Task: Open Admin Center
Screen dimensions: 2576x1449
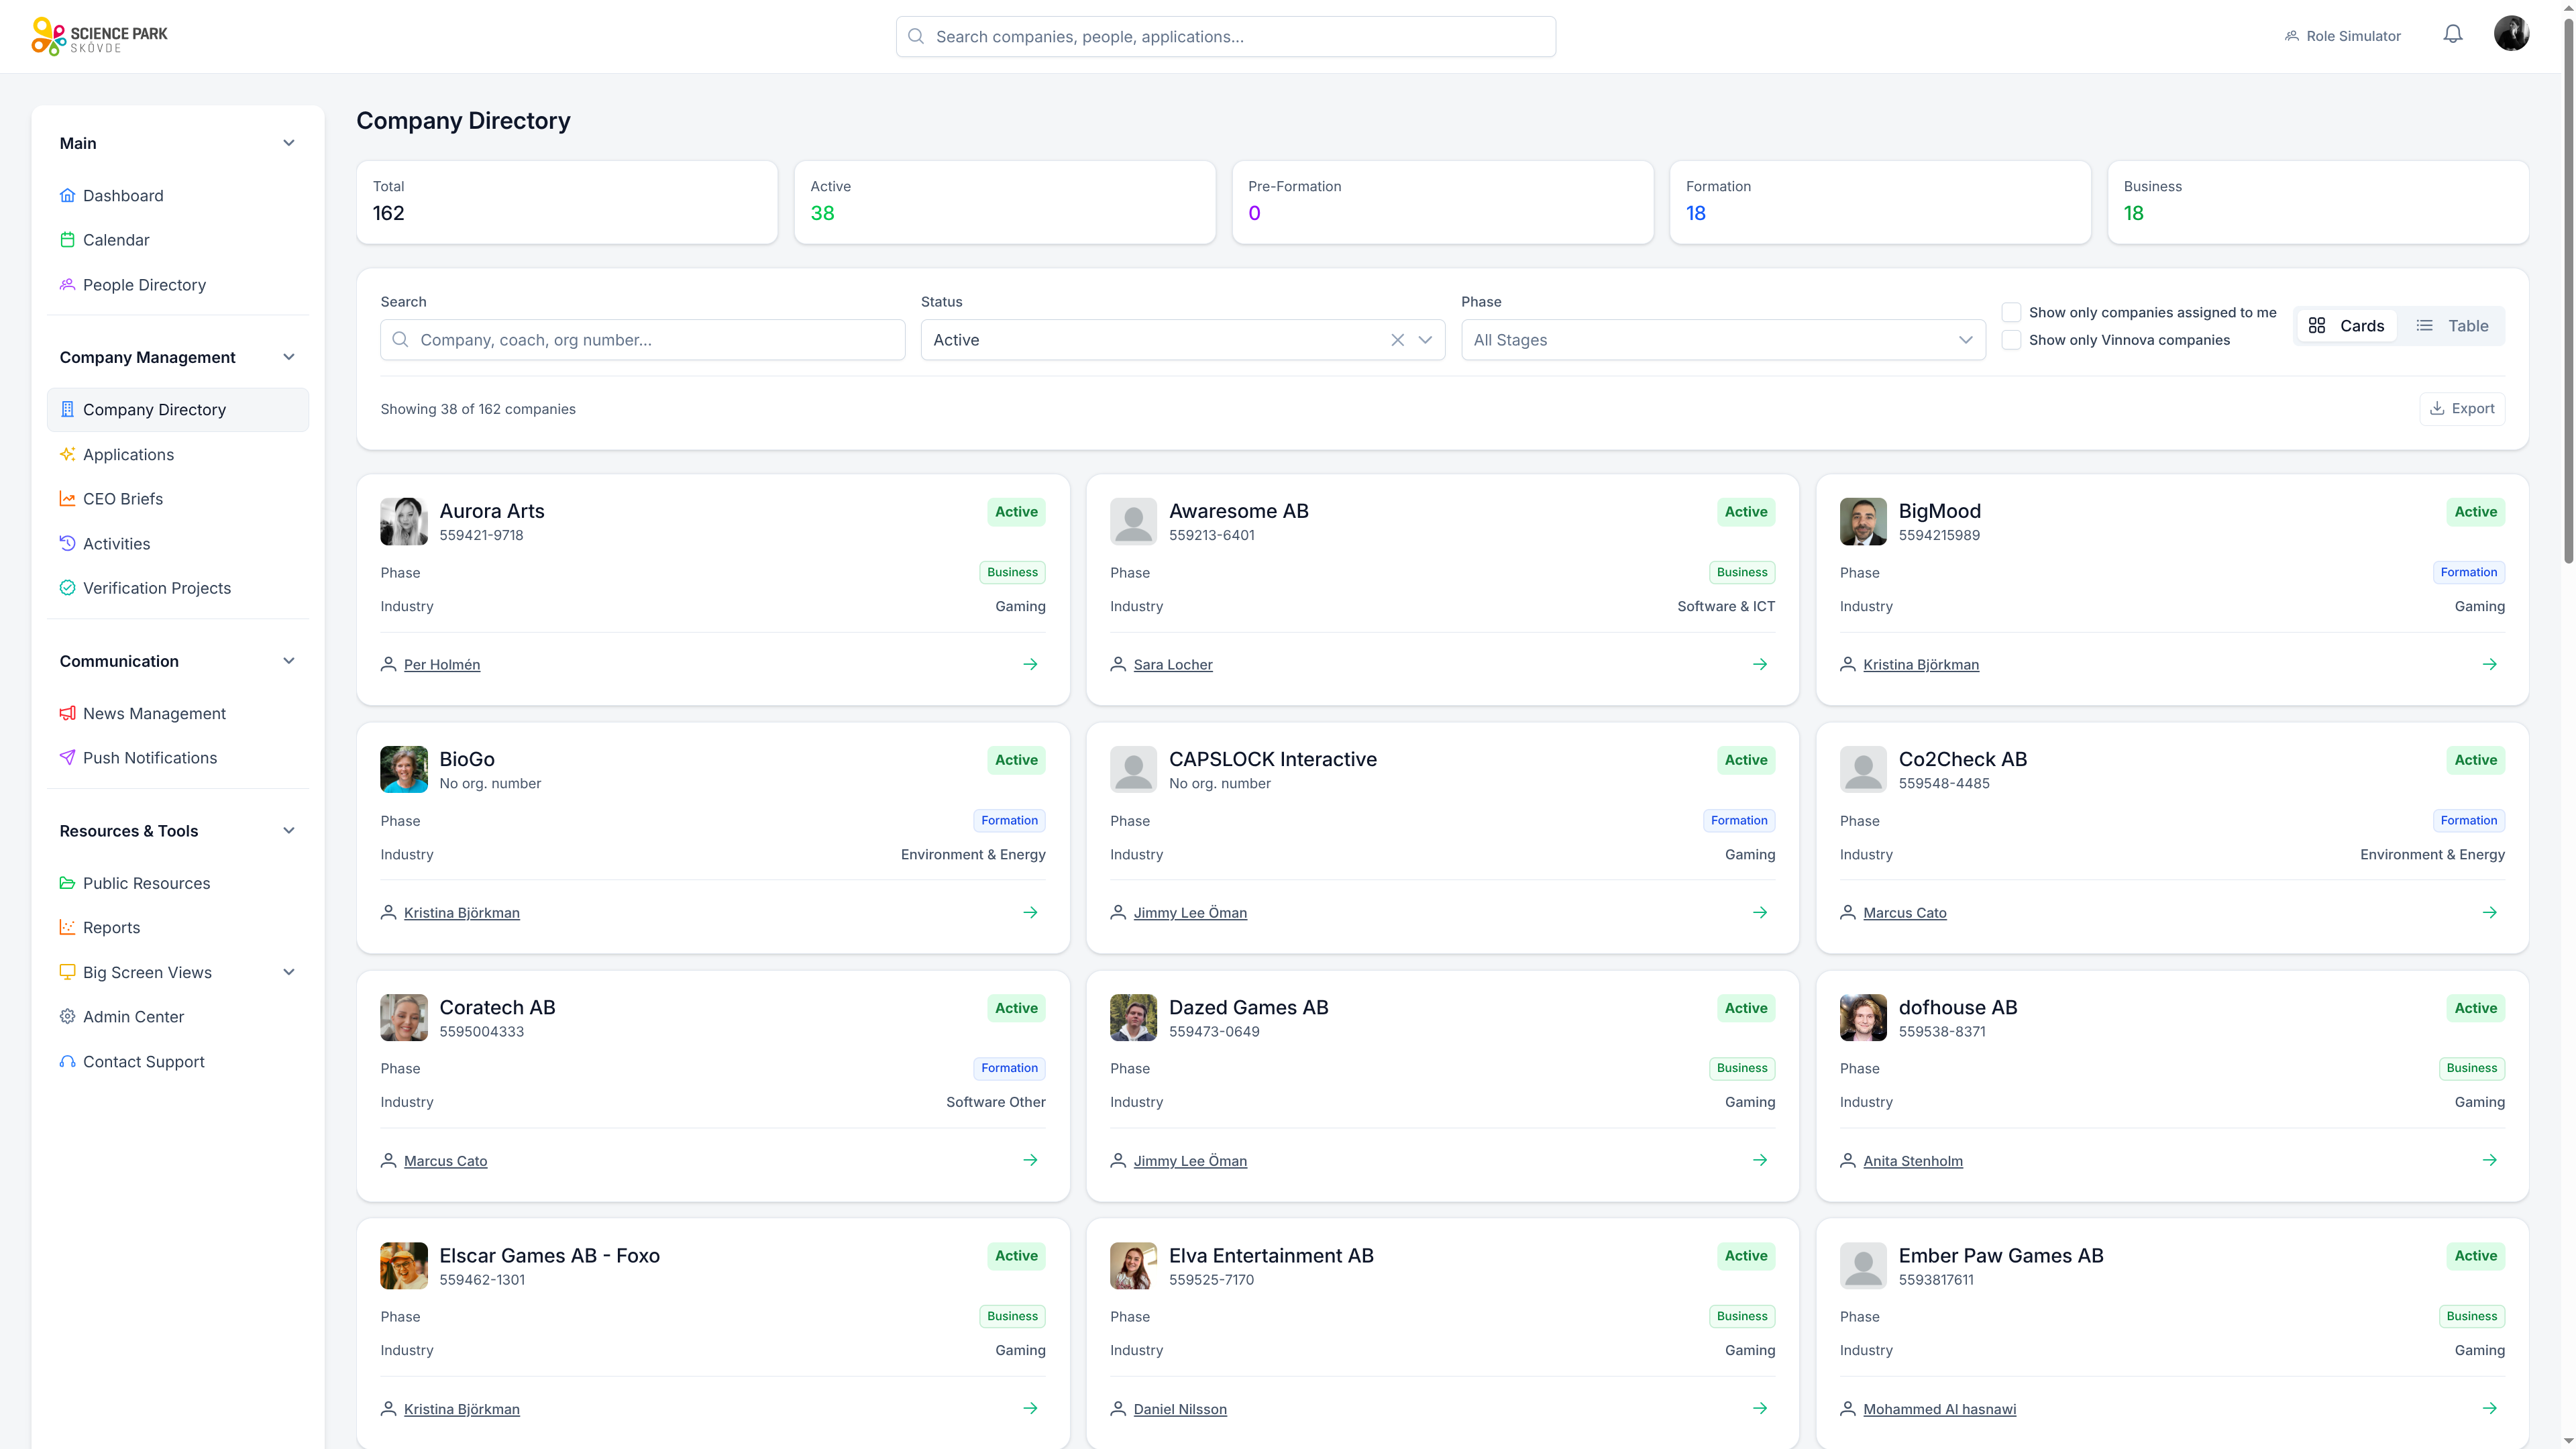Action: (178, 1017)
